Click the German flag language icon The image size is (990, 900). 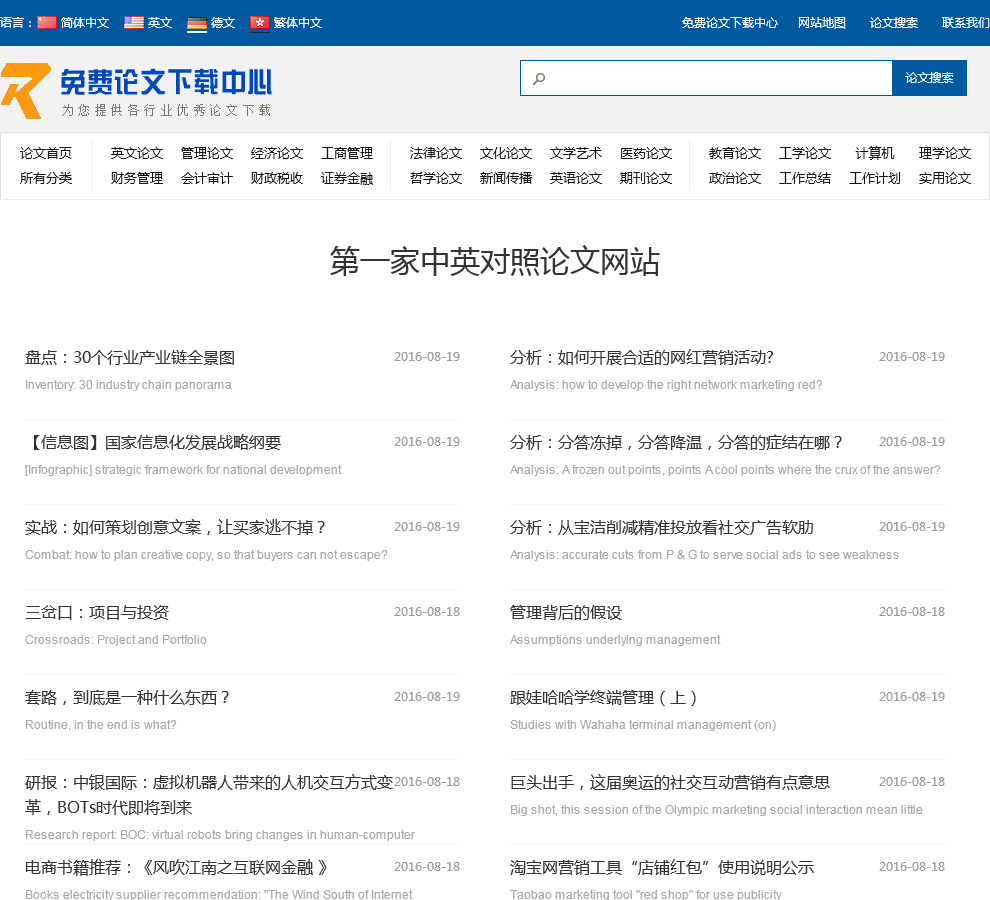tap(197, 22)
